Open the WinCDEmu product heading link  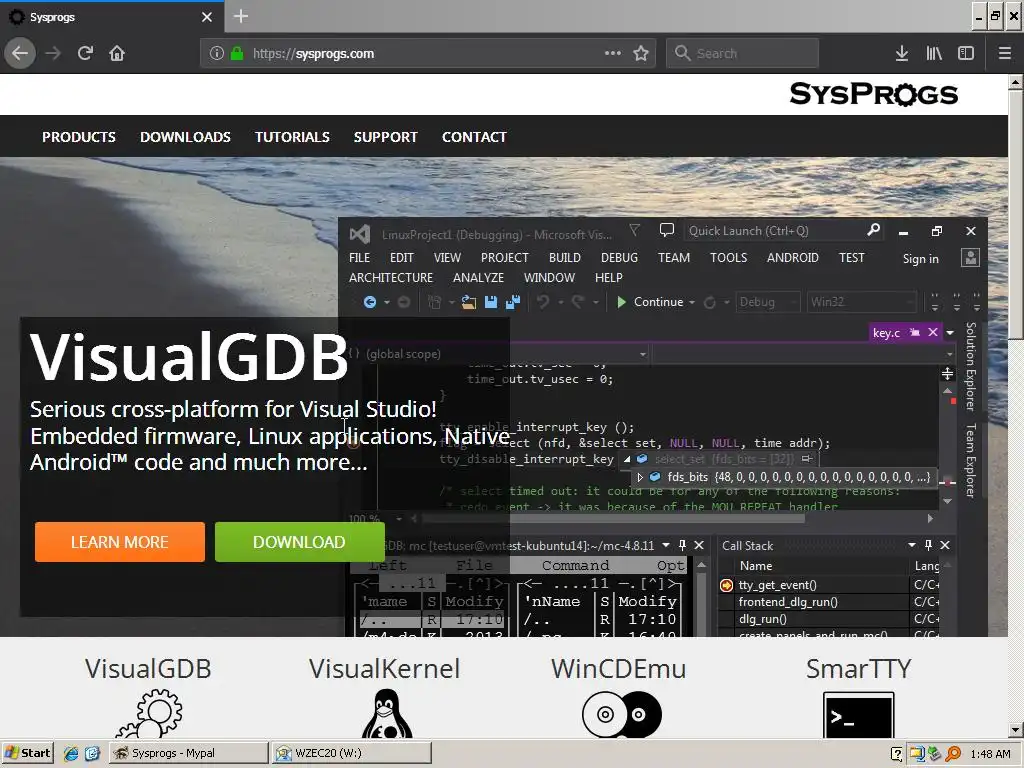[619, 669]
